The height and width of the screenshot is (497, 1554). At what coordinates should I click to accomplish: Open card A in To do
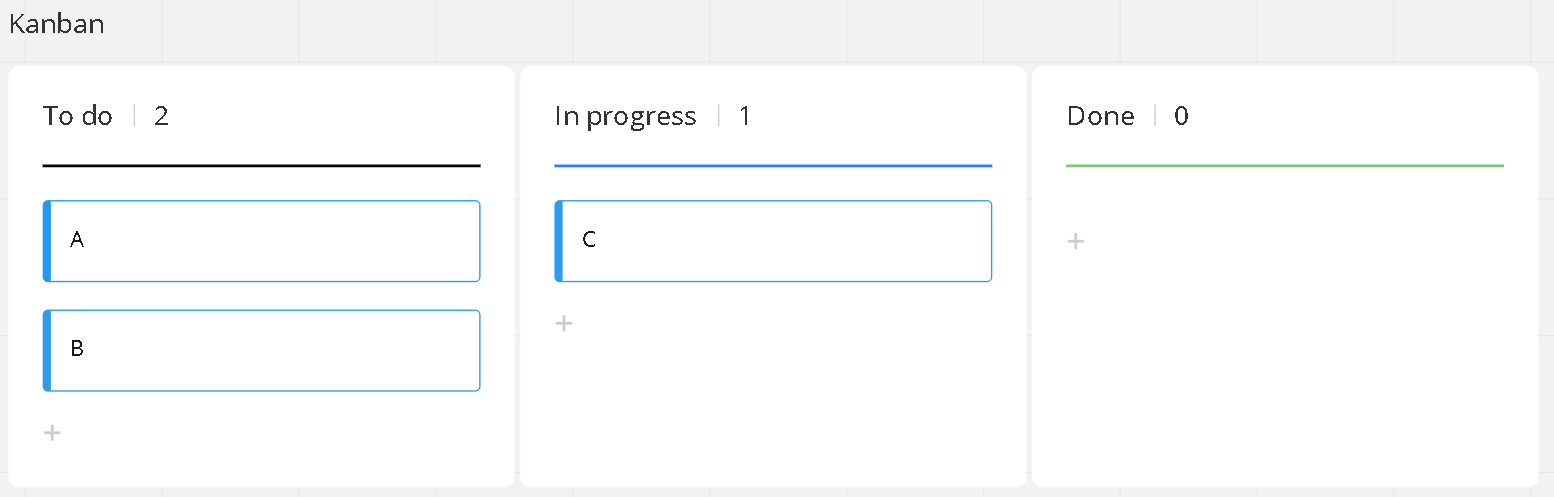(264, 241)
